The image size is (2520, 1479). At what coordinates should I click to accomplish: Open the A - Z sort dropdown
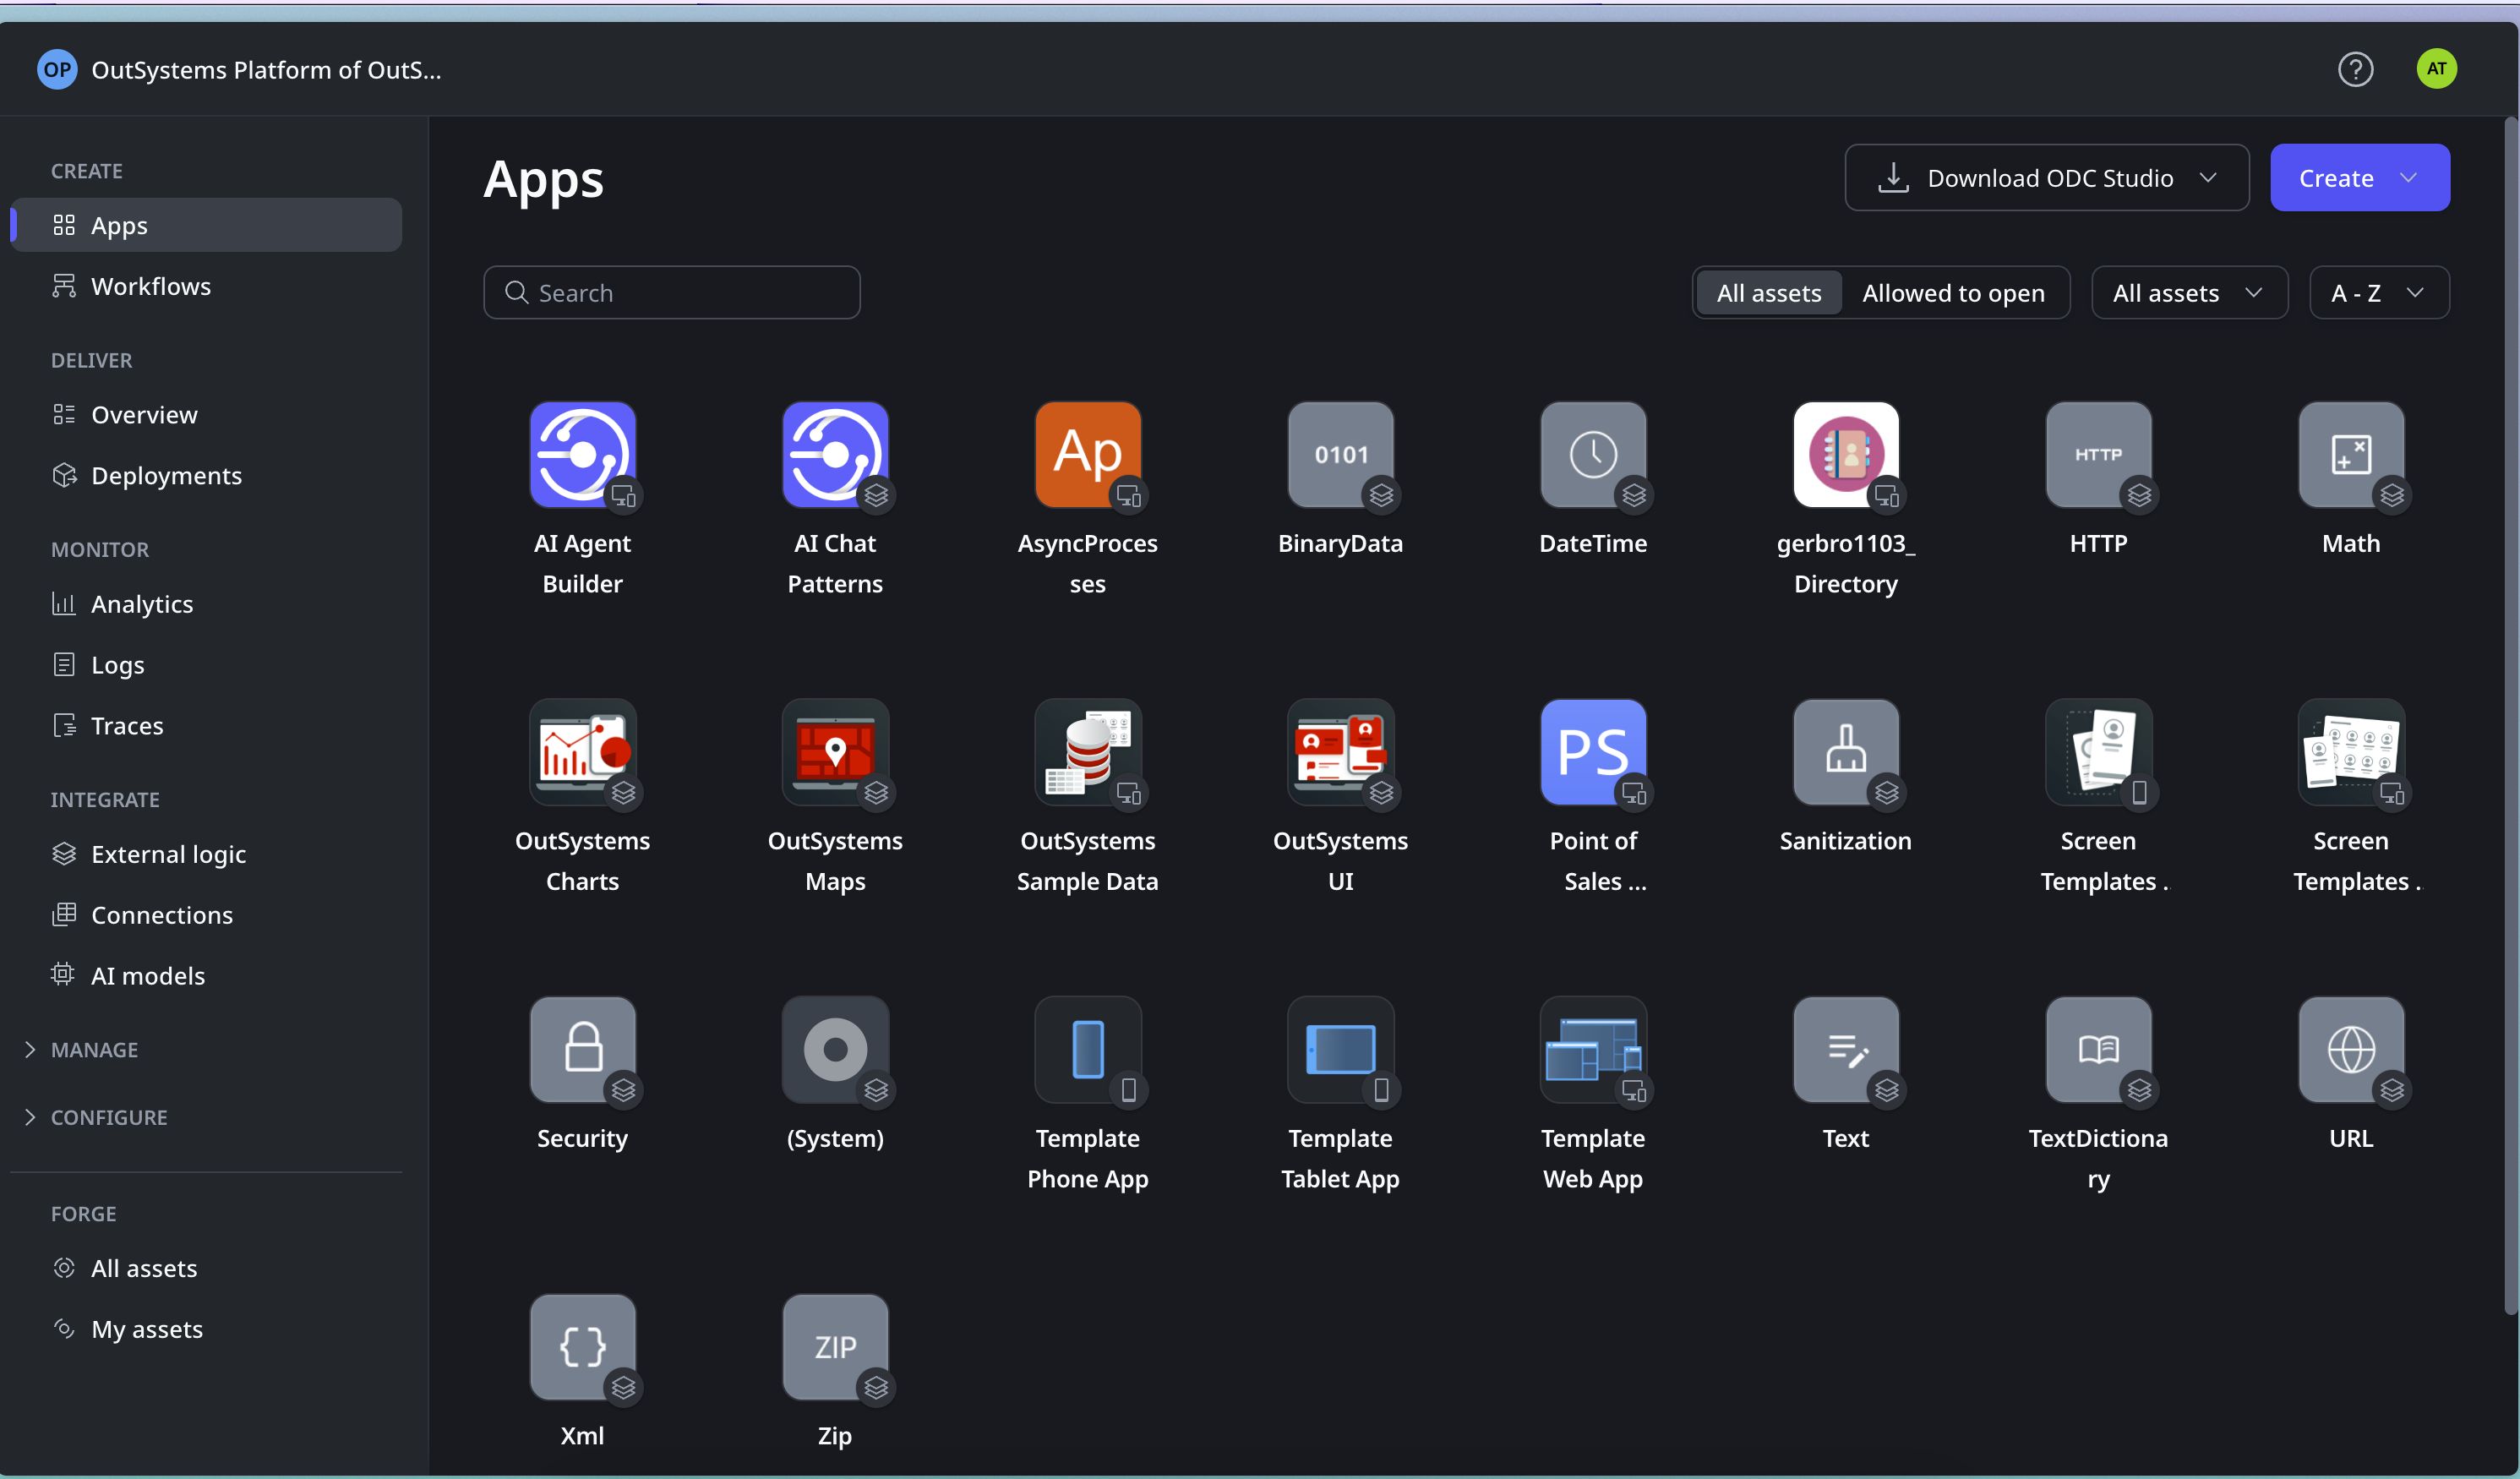[x=2379, y=293]
